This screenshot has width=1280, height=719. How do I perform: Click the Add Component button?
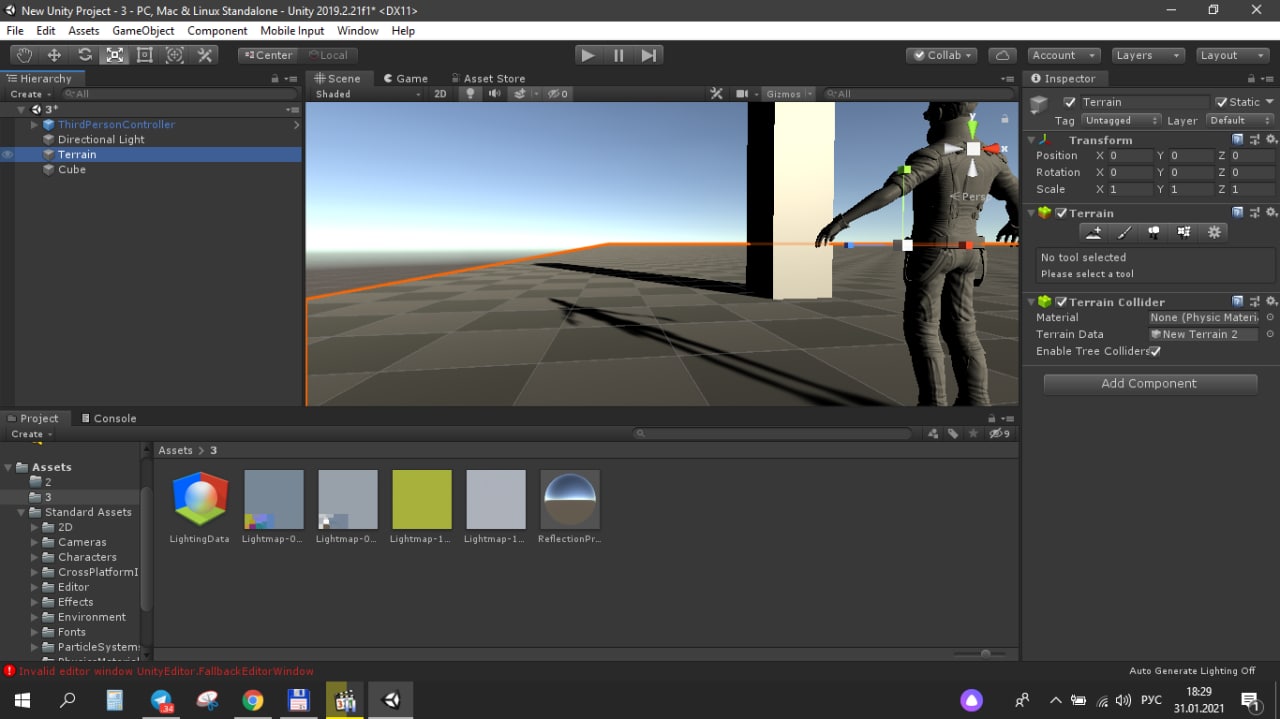1150,383
